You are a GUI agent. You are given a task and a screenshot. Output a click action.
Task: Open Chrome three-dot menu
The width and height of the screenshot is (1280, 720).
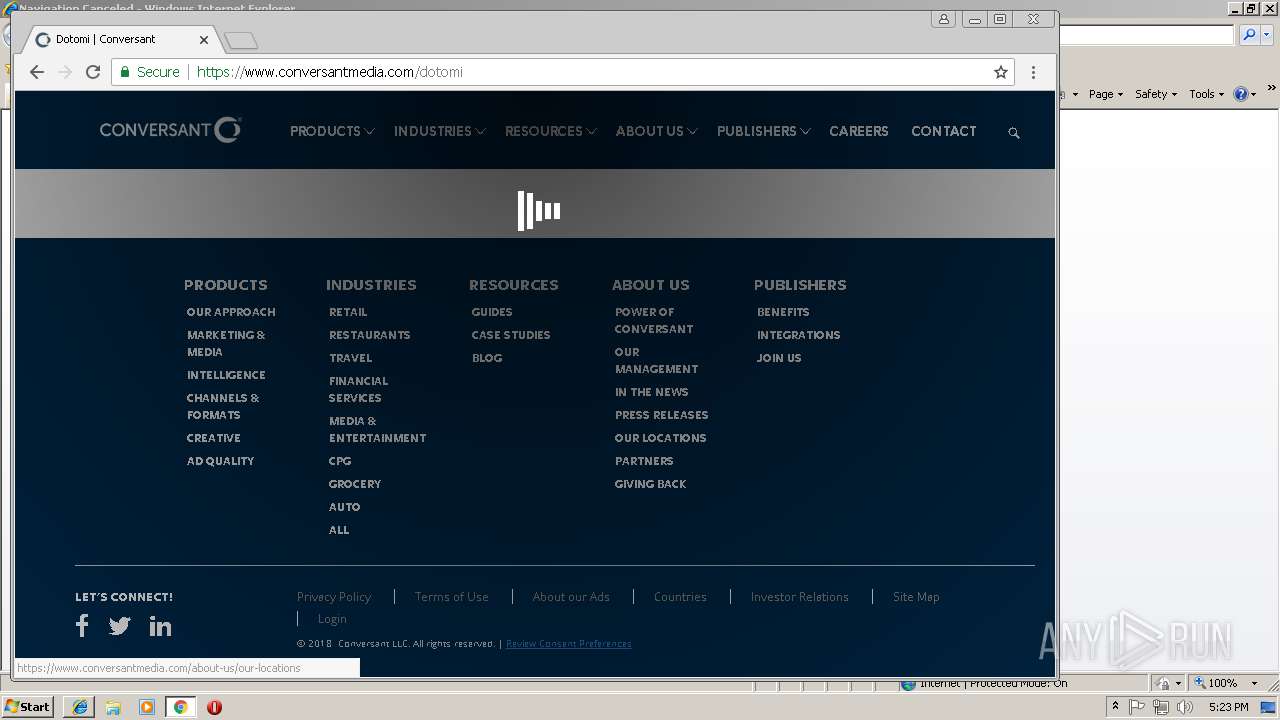pos(1033,72)
